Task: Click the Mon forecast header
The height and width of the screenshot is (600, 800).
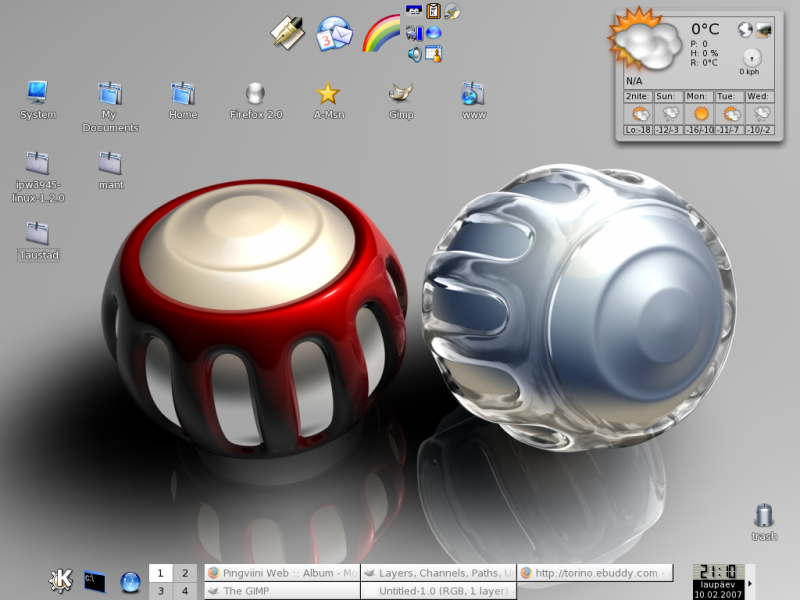Action: pyautogui.click(x=697, y=96)
